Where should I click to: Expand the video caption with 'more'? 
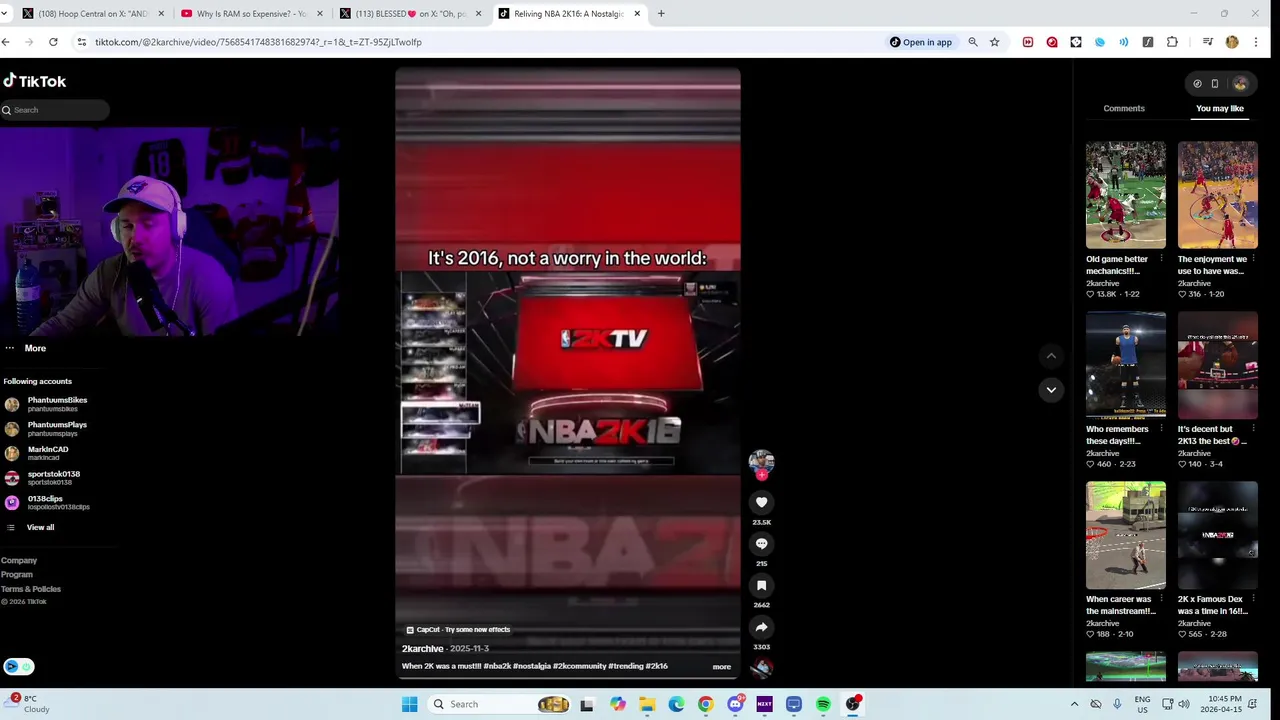click(x=721, y=667)
